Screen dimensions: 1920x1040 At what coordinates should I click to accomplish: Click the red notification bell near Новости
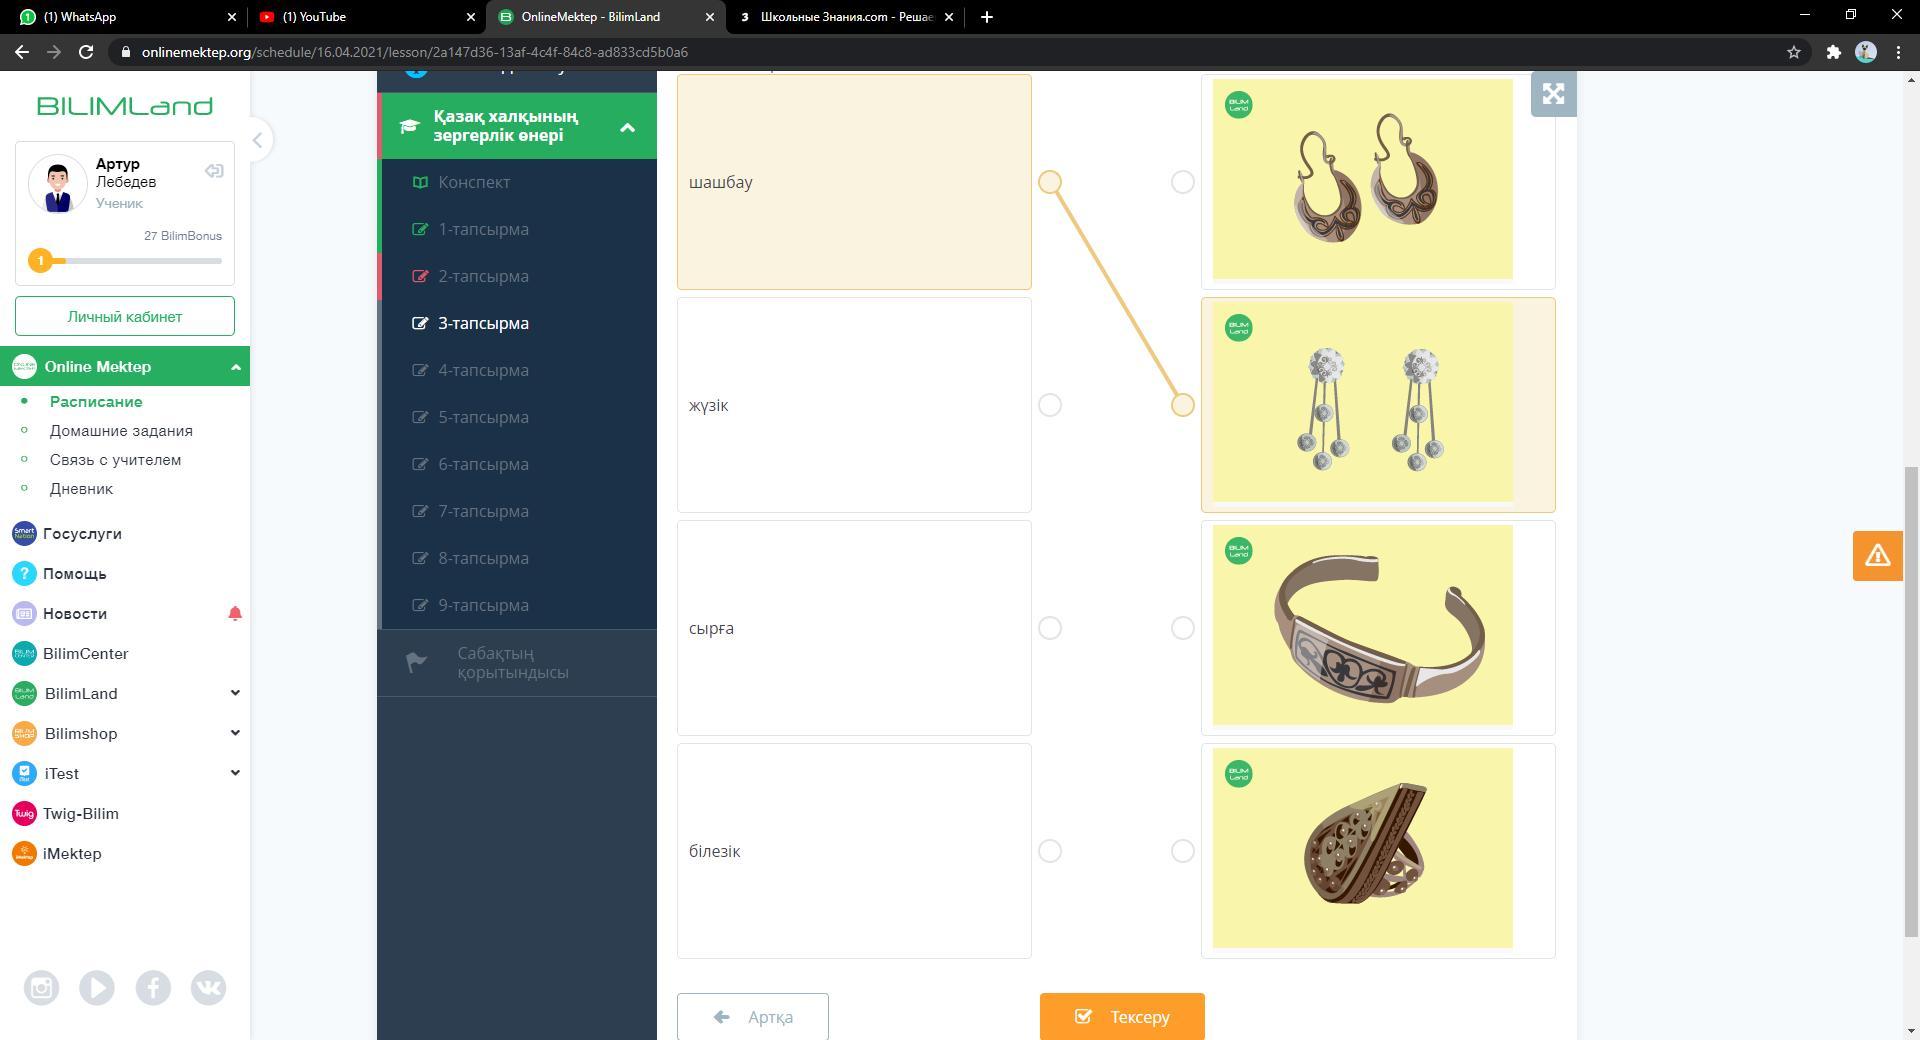coord(235,613)
